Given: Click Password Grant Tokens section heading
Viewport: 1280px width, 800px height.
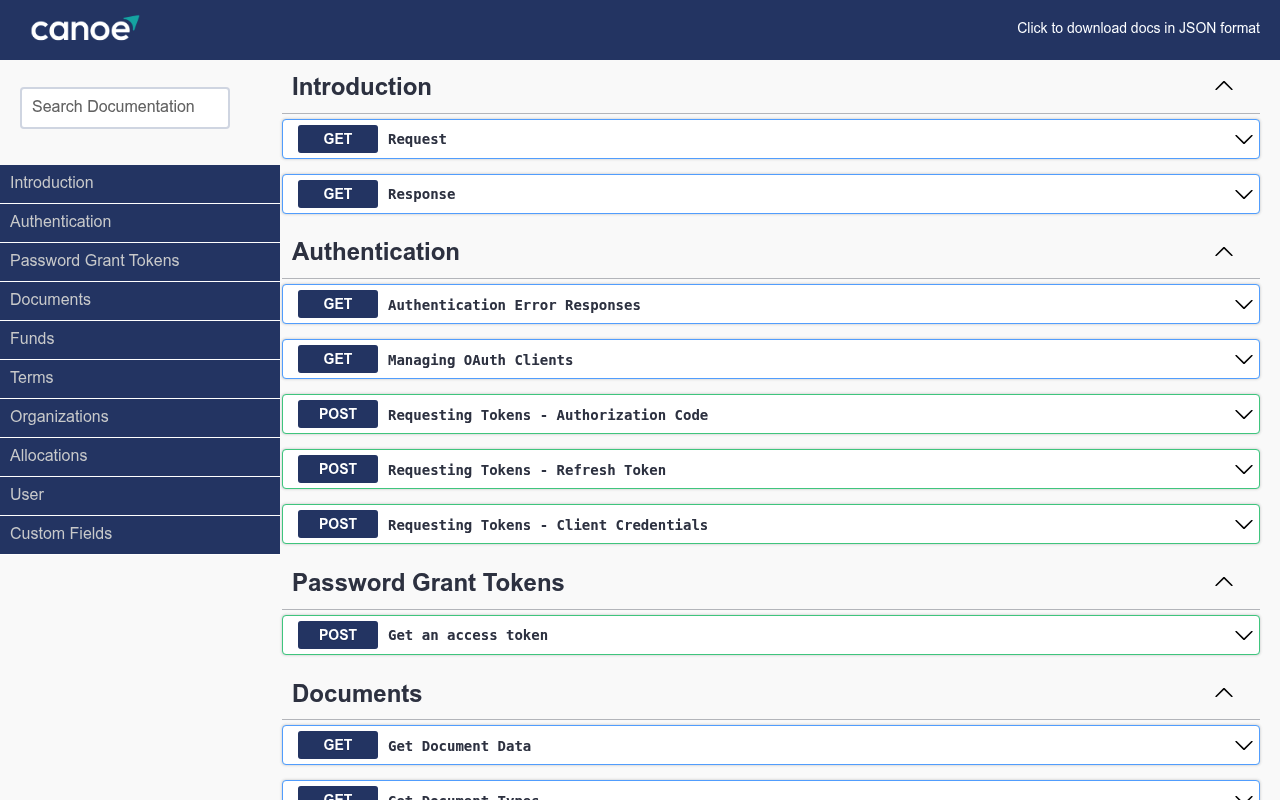Looking at the screenshot, I should (x=428, y=583).
